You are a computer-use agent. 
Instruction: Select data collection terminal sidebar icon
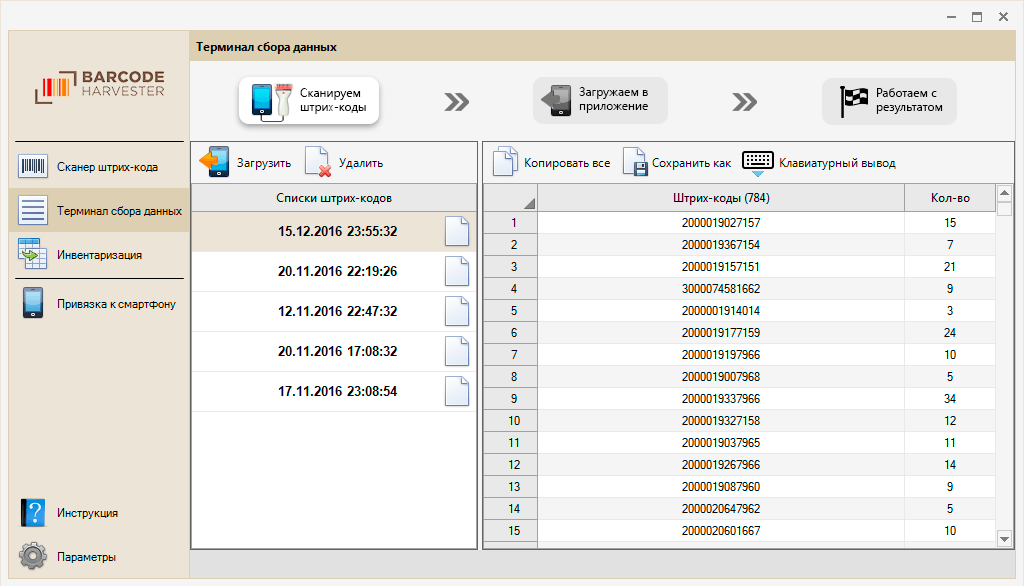click(32, 210)
